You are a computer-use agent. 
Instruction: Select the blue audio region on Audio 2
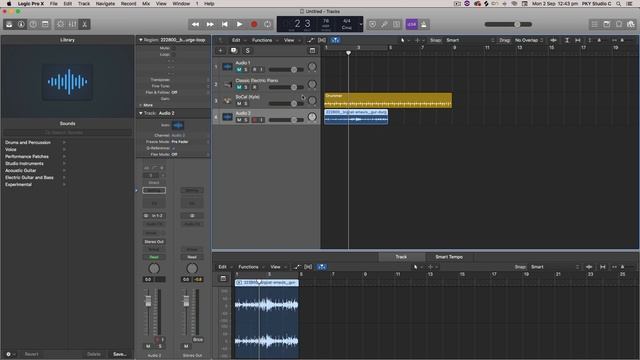(x=356, y=117)
